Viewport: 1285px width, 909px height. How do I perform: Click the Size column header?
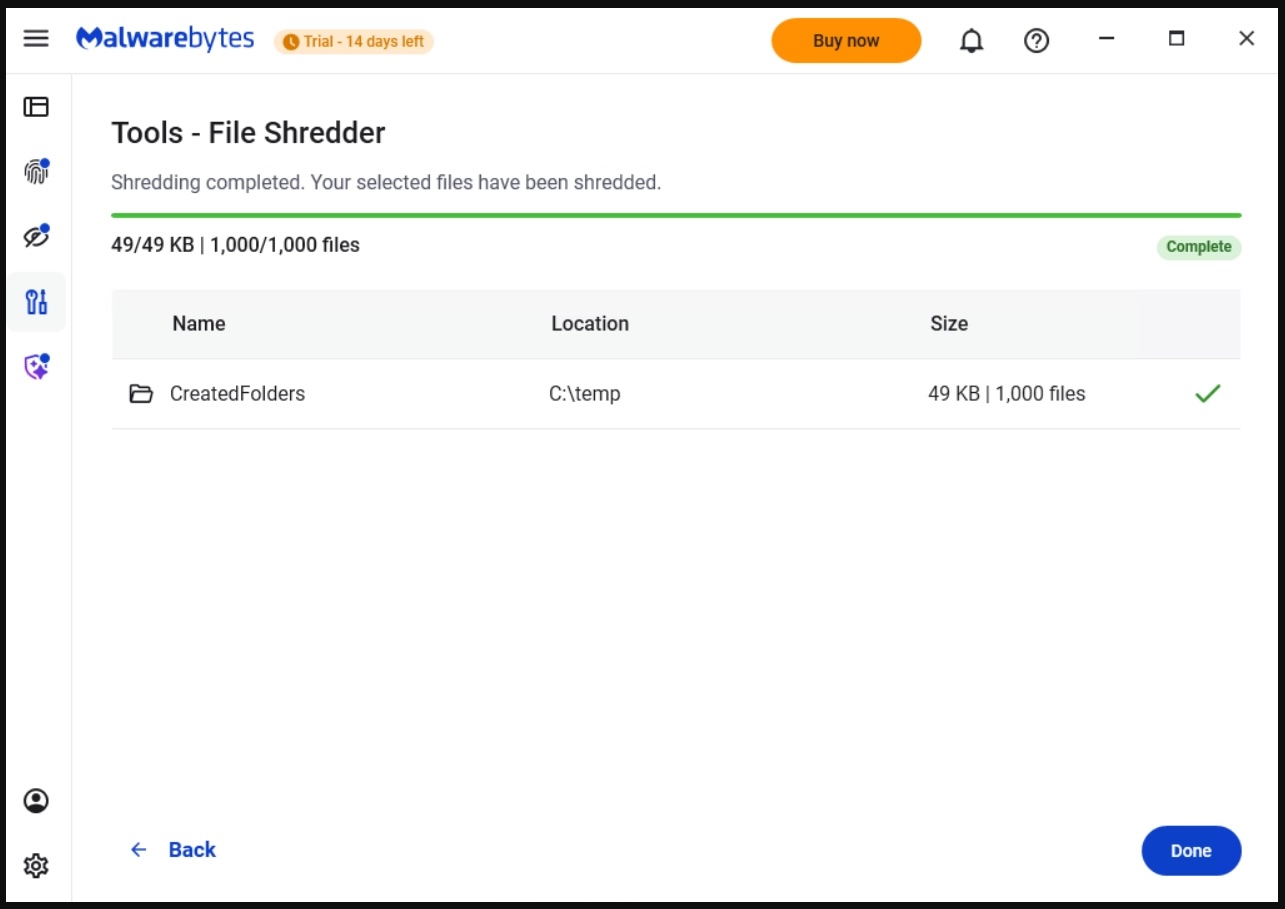click(x=948, y=324)
